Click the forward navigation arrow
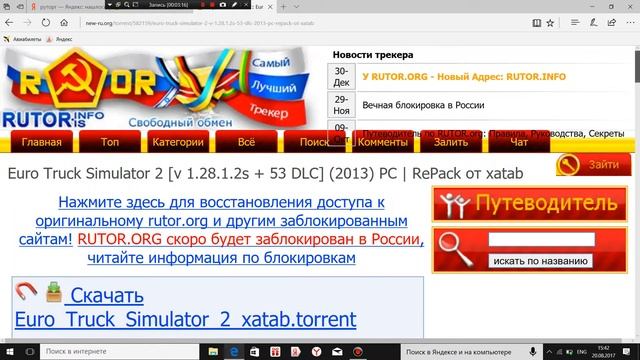This screenshot has width=640, height=360. coord(27,23)
